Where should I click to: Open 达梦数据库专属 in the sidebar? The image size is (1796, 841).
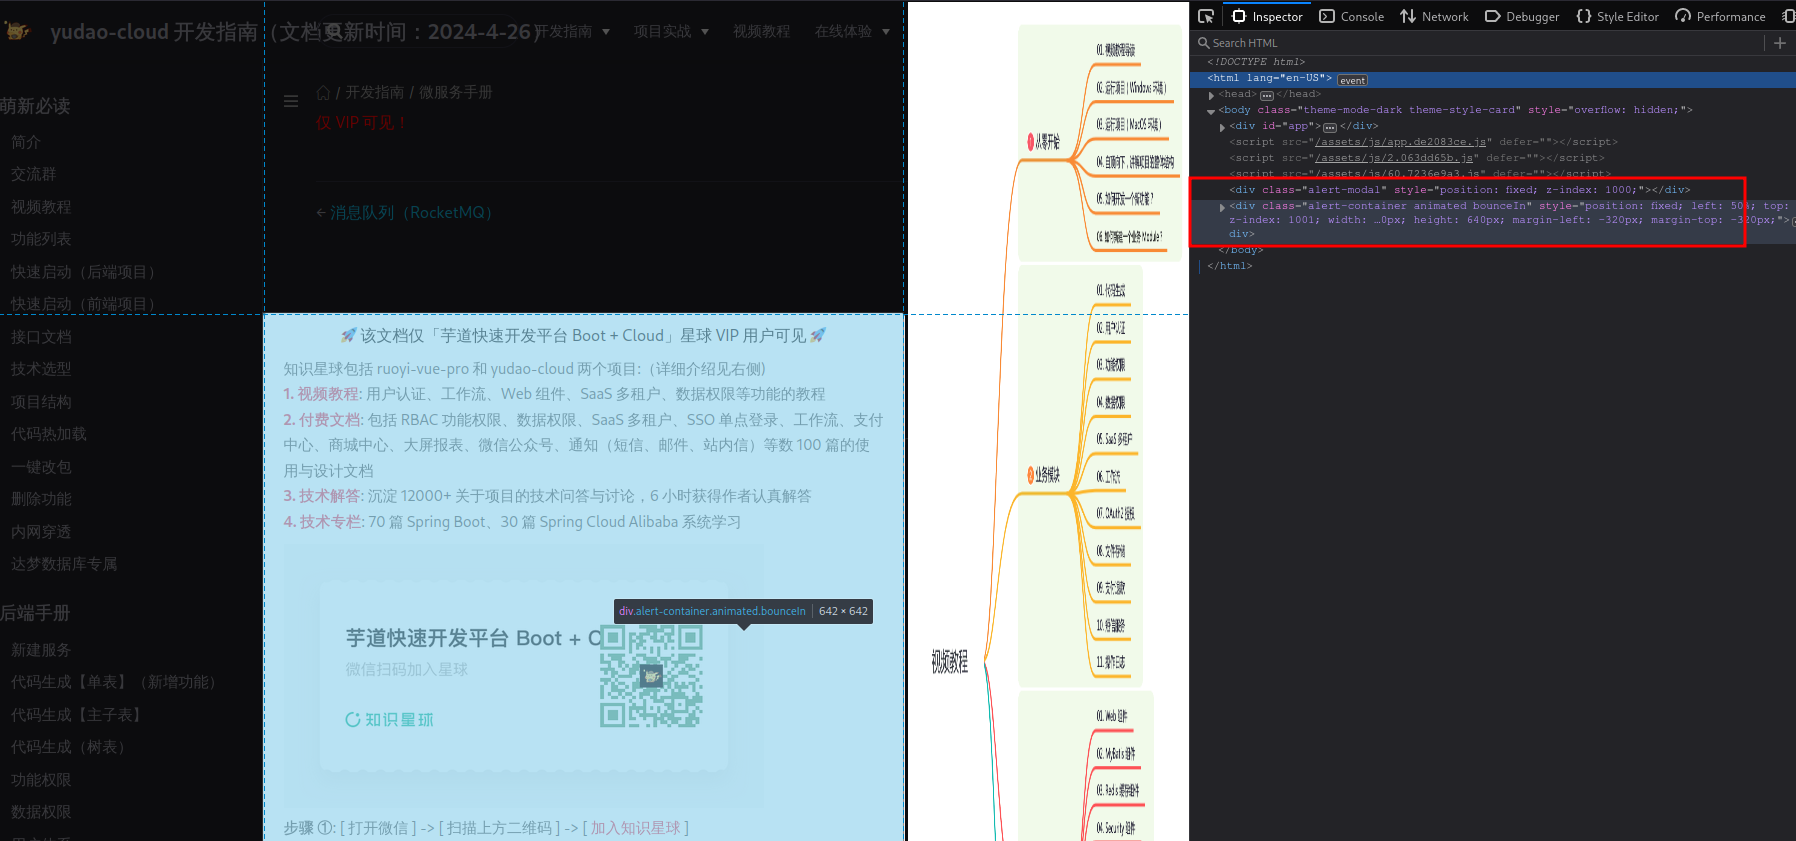point(64,564)
